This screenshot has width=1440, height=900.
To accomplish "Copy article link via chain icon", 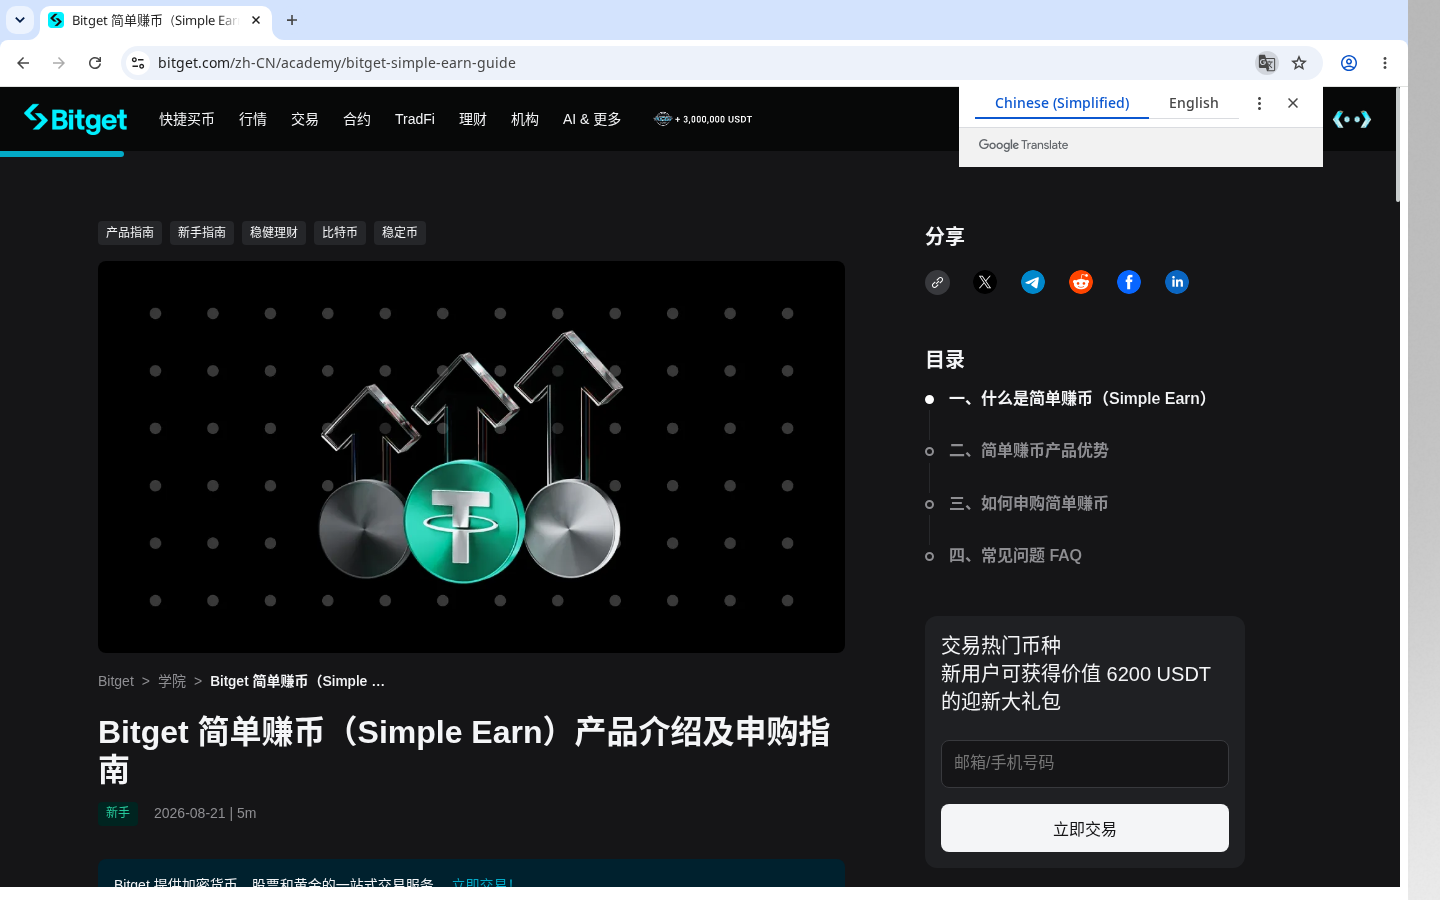I will tap(937, 282).
